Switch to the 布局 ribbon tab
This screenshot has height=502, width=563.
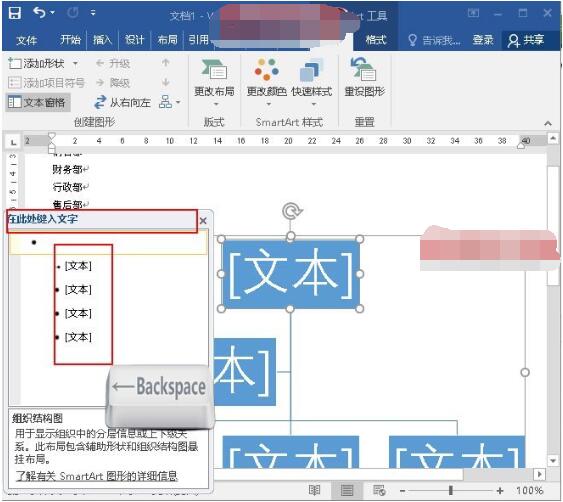167,39
